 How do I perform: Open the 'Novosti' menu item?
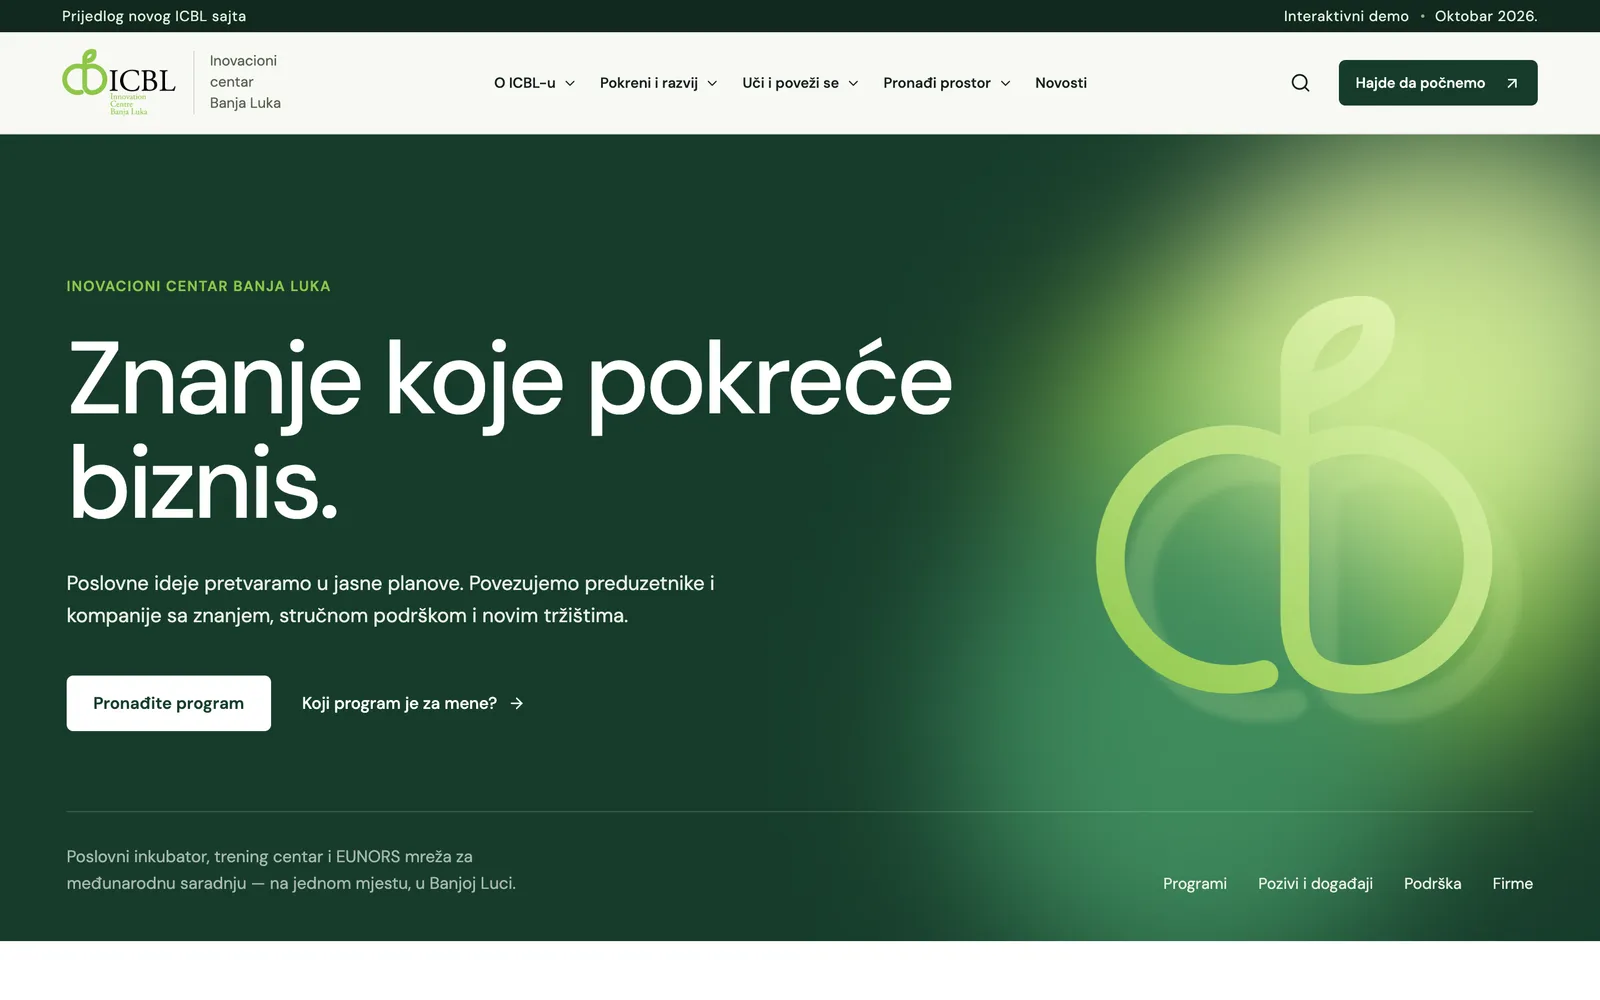tap(1061, 83)
